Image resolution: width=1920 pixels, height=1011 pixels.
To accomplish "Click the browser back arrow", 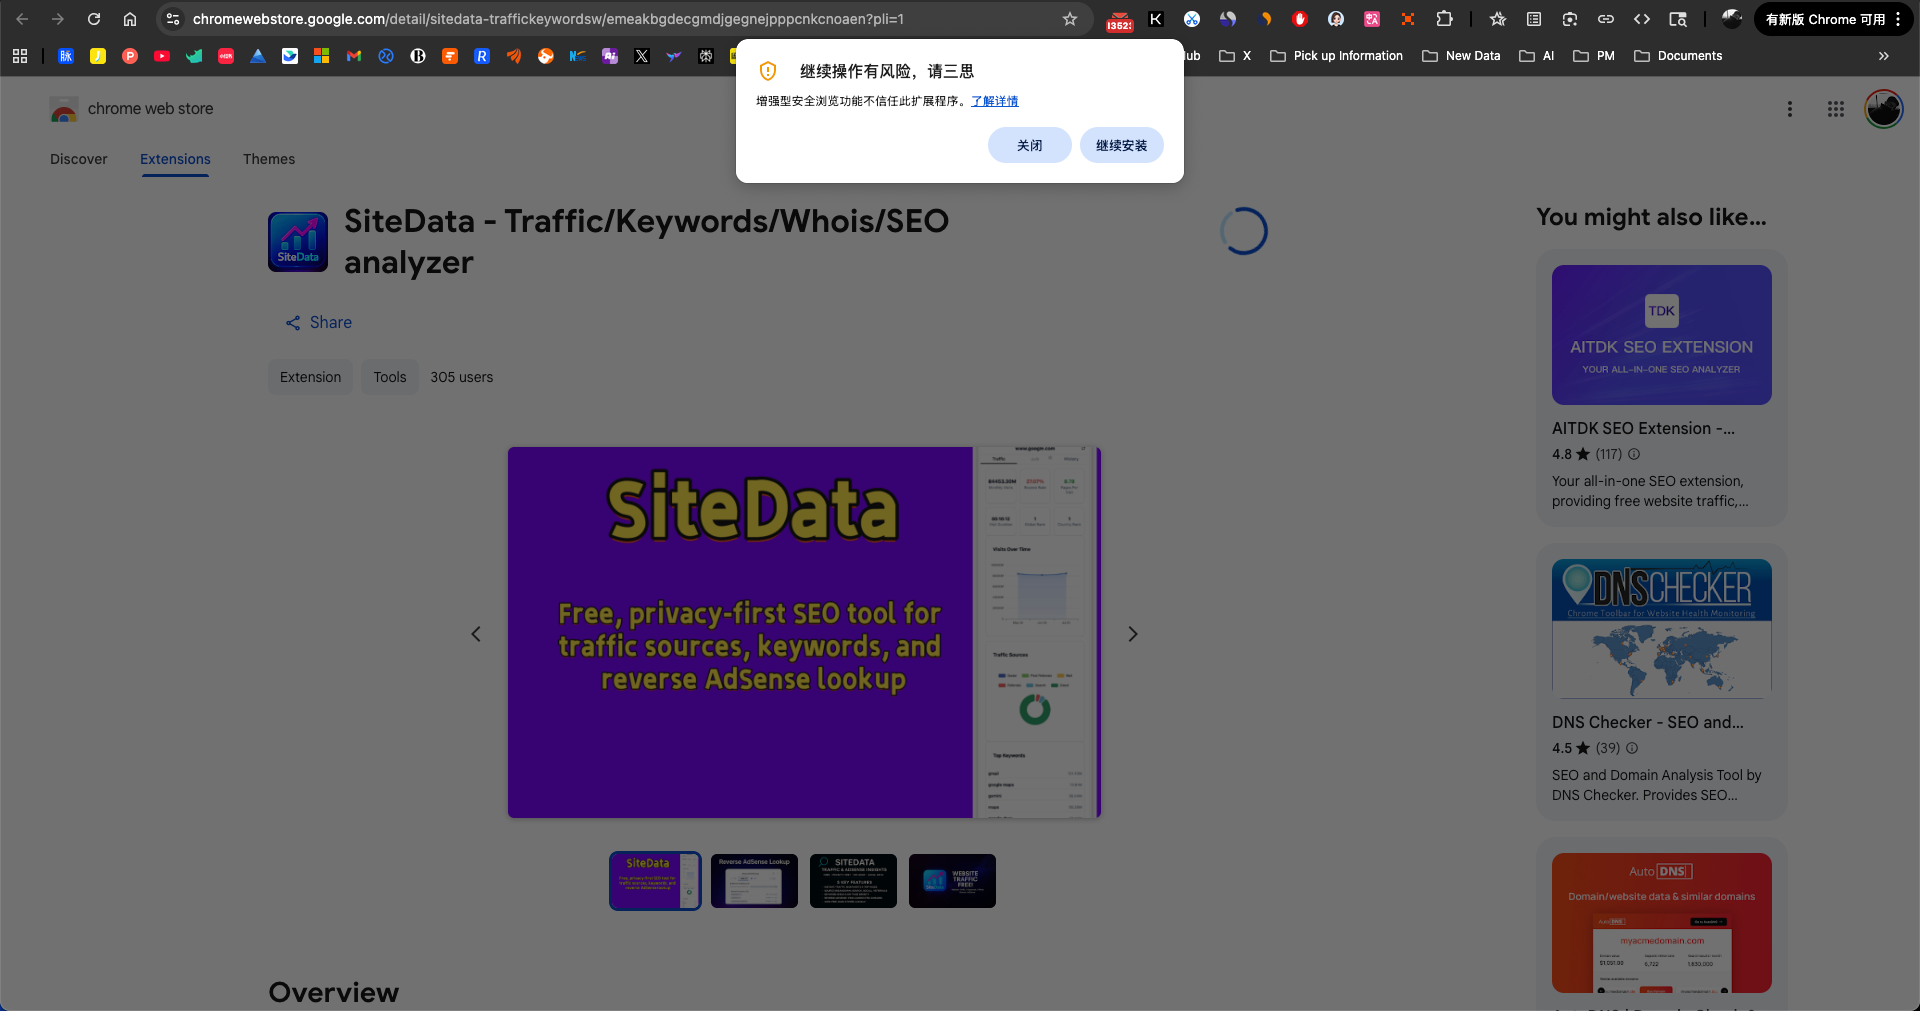I will click(22, 19).
